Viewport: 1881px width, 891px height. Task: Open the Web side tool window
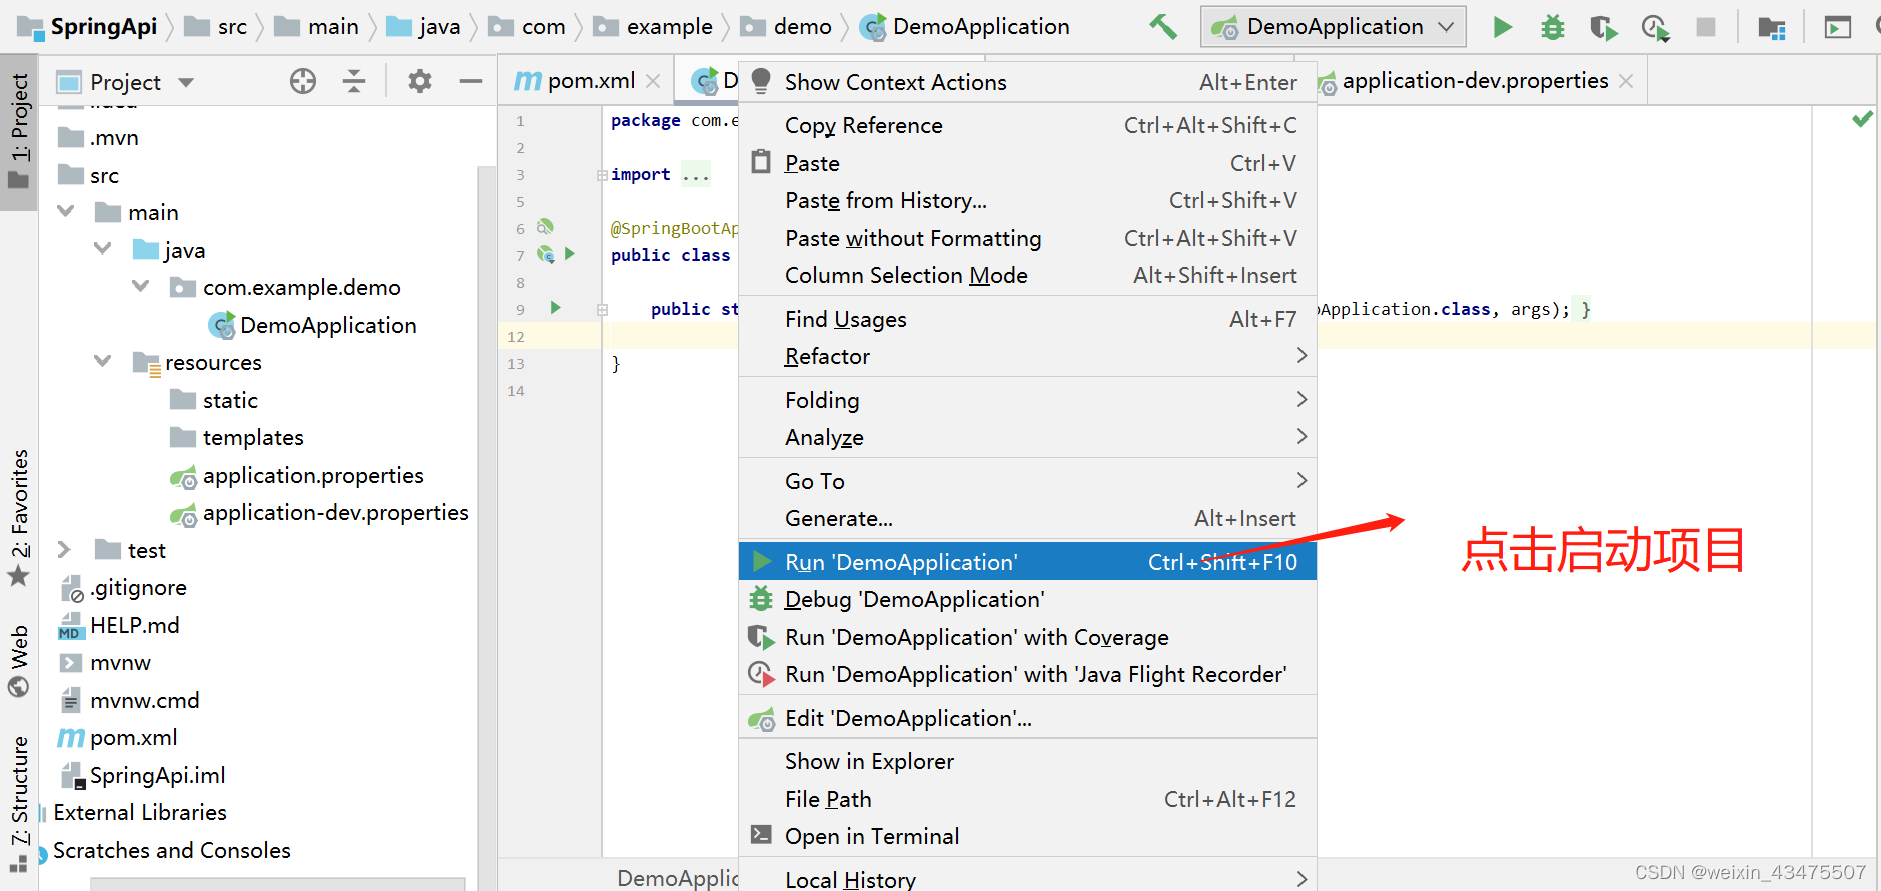(19, 661)
